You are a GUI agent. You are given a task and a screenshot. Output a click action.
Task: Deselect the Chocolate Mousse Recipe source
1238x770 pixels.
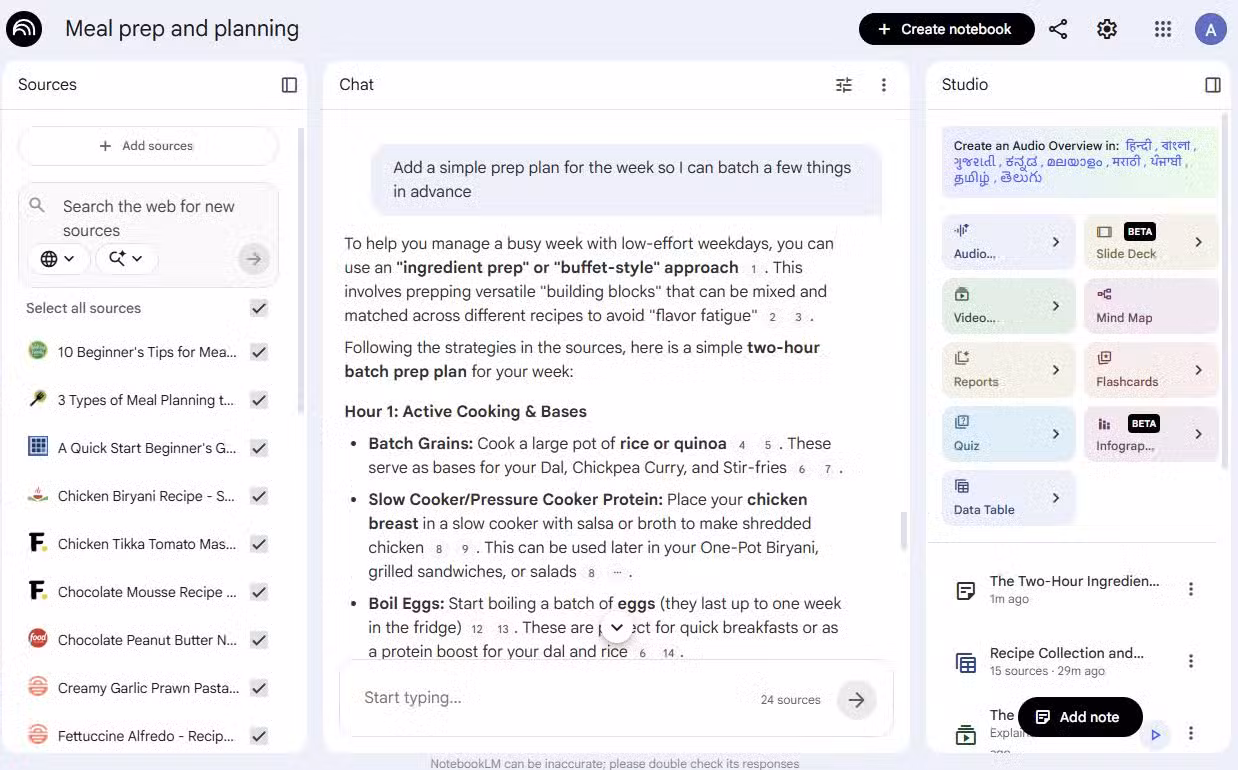[259, 592]
